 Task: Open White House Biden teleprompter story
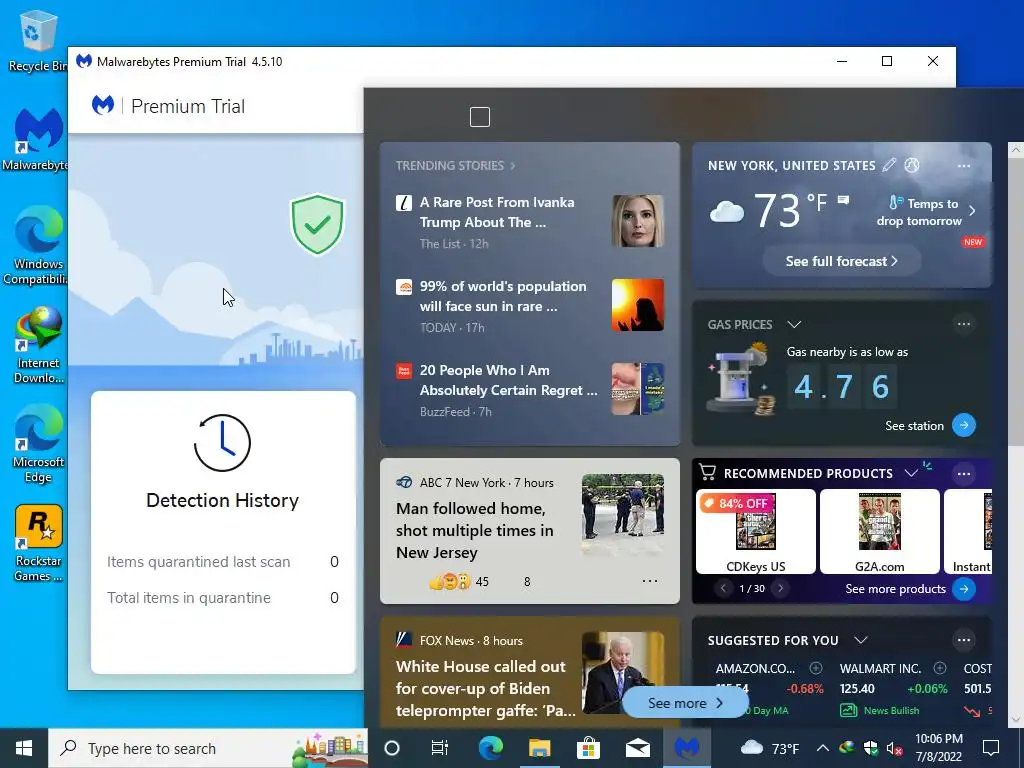[485, 688]
